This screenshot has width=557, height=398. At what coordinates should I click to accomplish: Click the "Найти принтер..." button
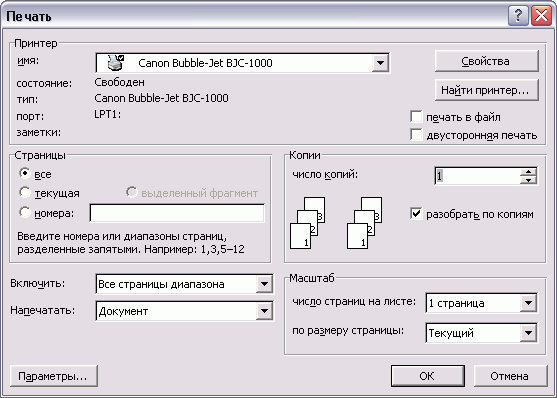pyautogui.click(x=487, y=90)
